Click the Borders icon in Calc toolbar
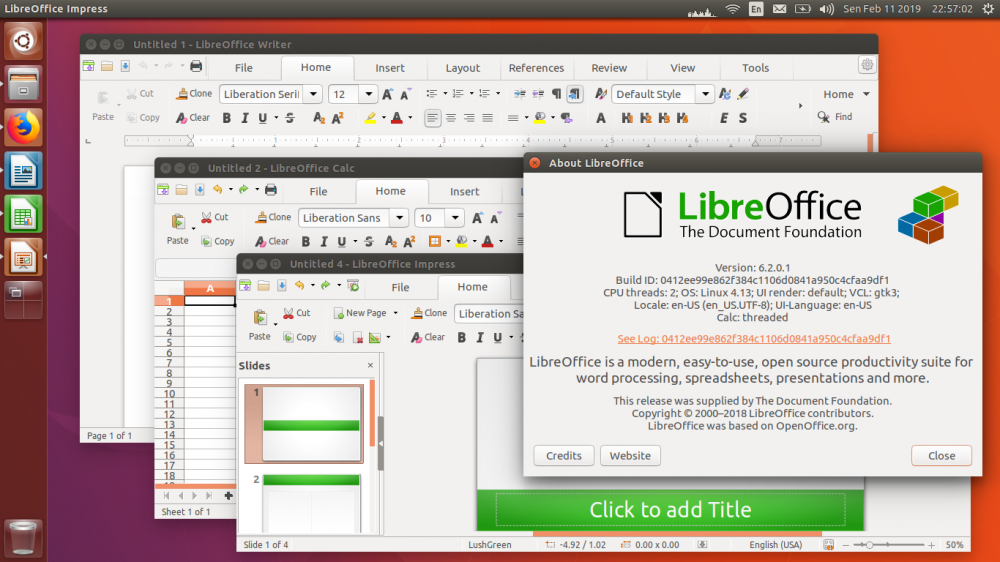Screen dimensions: 1000x562 click(x=435, y=241)
